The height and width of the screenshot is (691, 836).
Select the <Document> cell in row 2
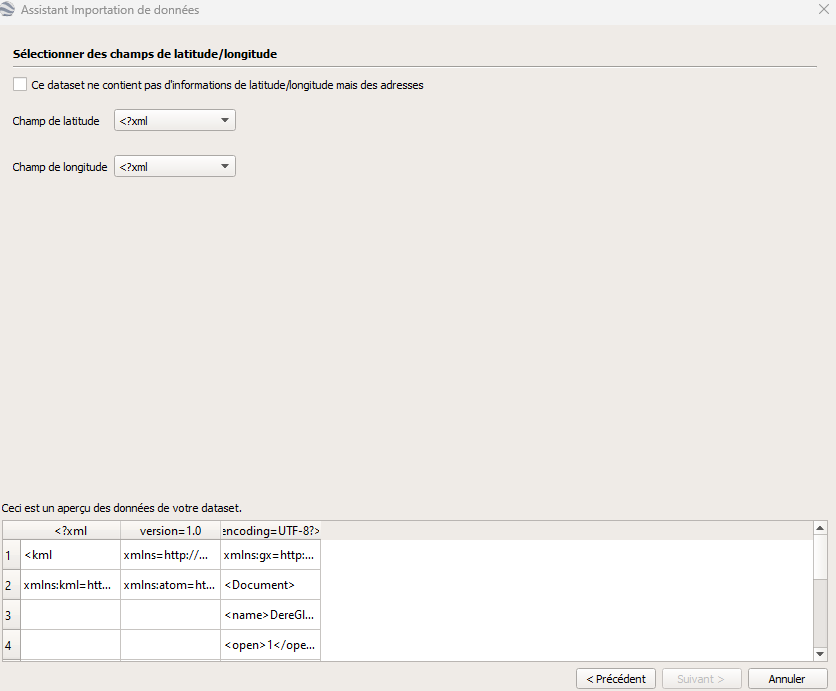click(x=270, y=585)
